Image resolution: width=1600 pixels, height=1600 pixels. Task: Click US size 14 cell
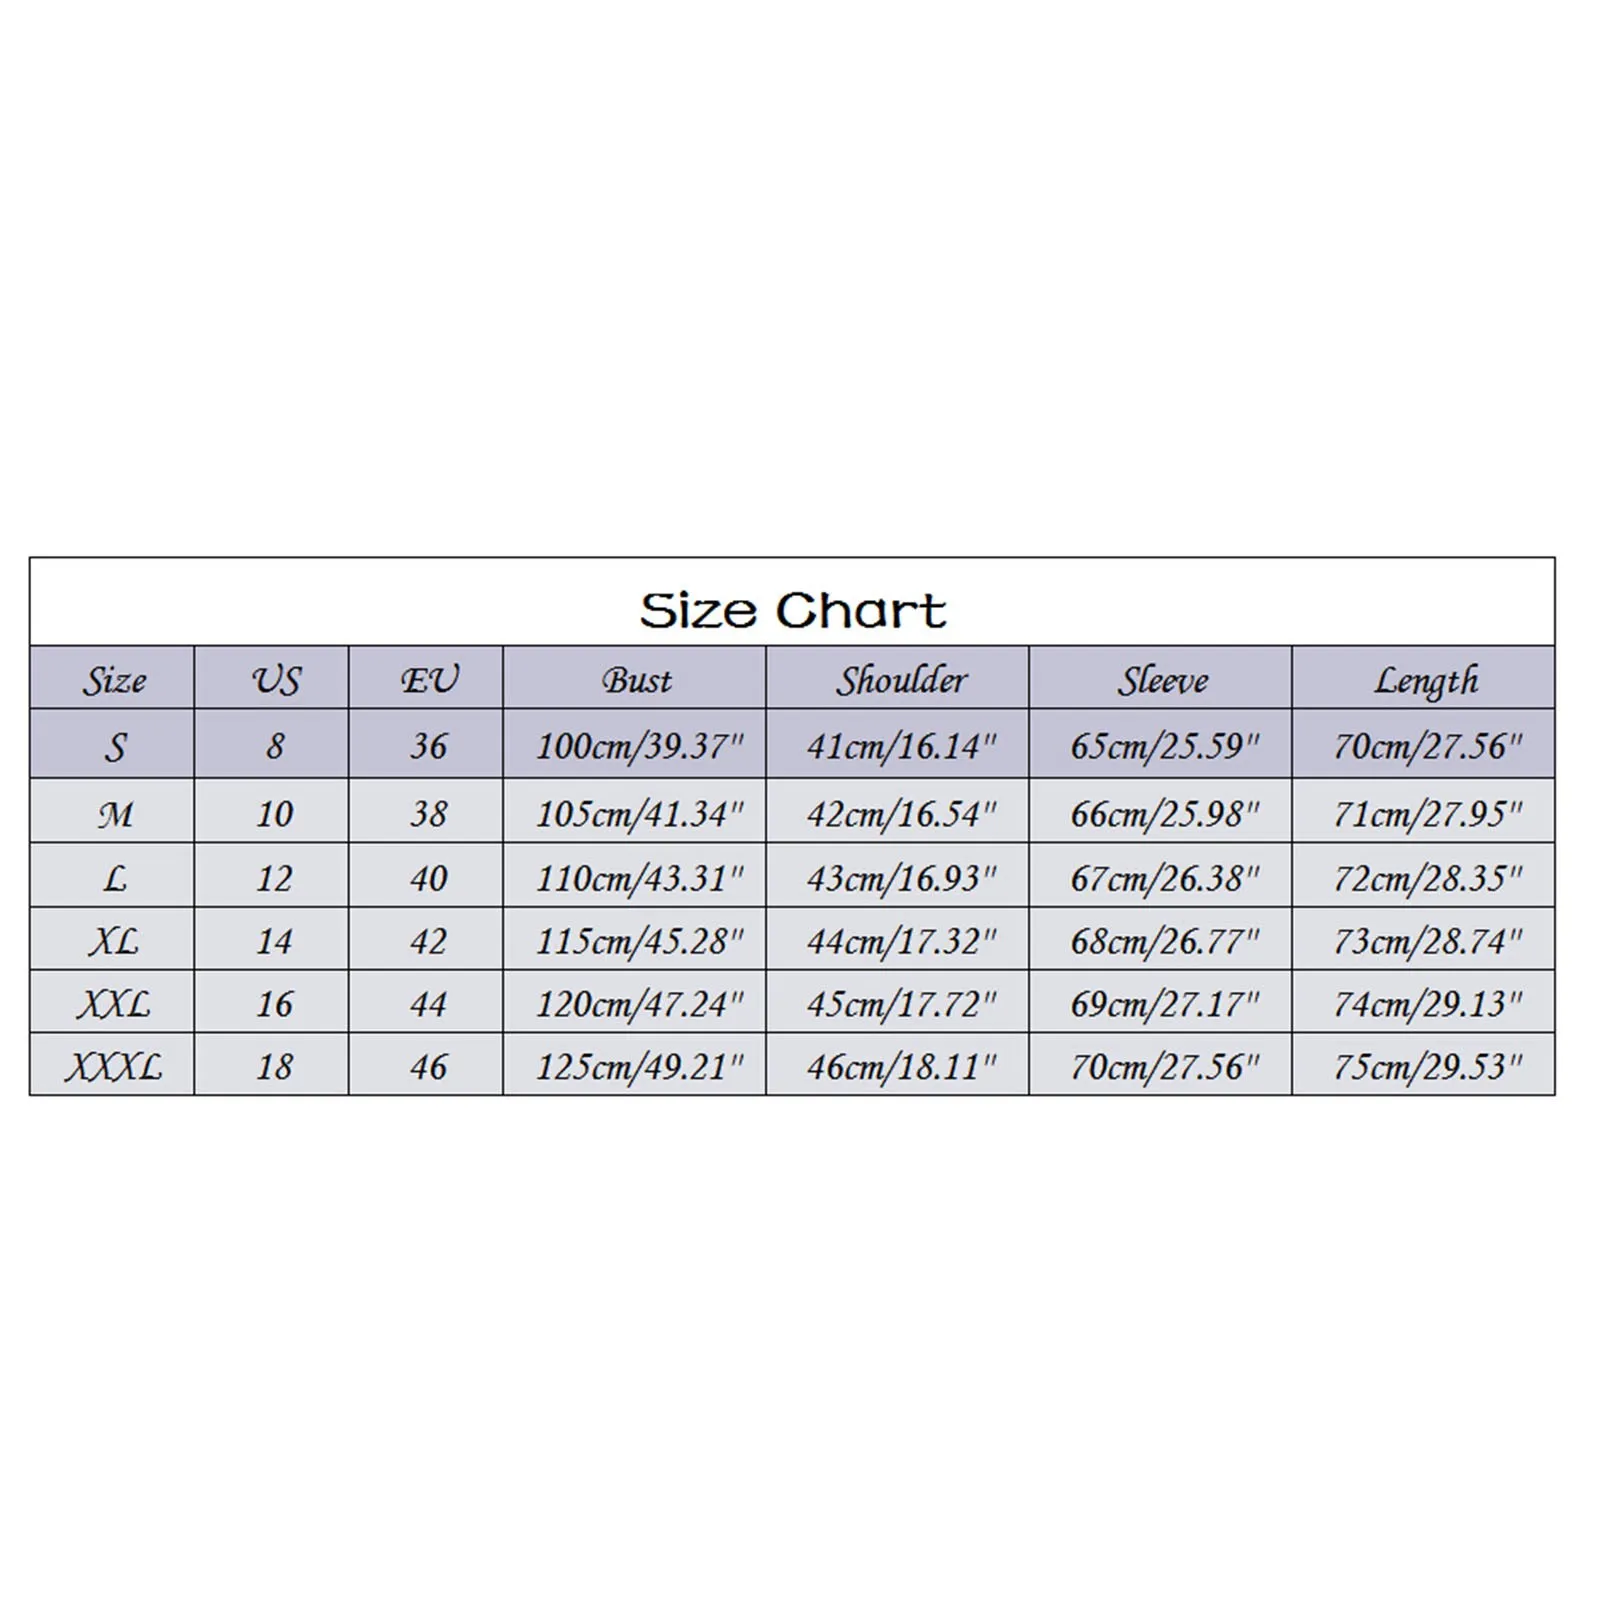(274, 941)
